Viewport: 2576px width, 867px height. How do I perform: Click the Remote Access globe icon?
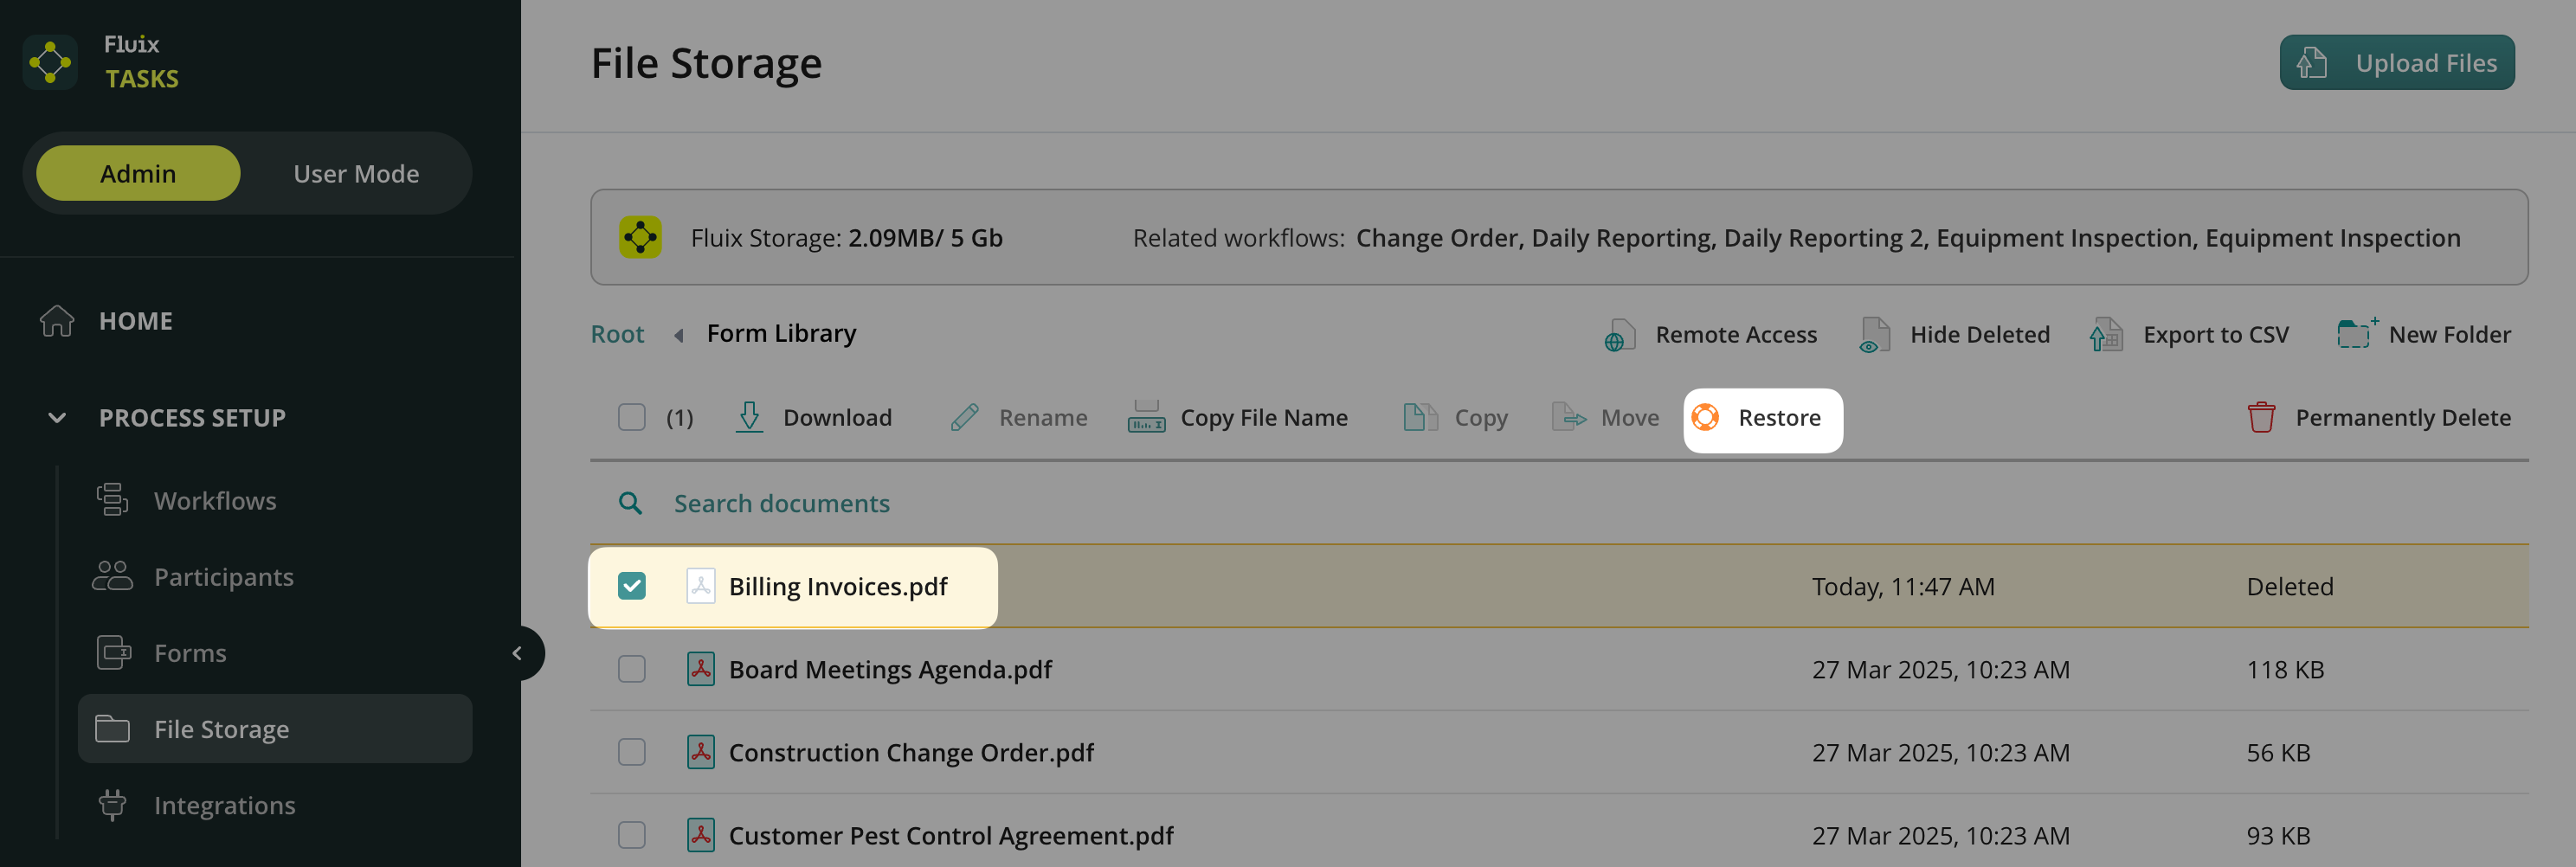(x=1619, y=335)
